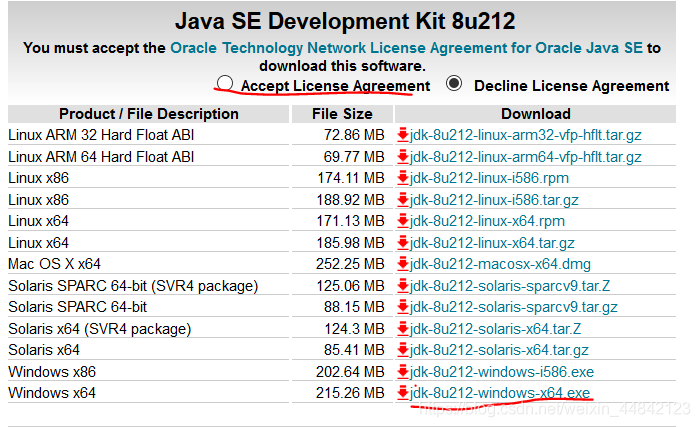Download jdk-8u212-solaris-x64.tar.Z file
This screenshot has width=700, height=427.
(495, 329)
